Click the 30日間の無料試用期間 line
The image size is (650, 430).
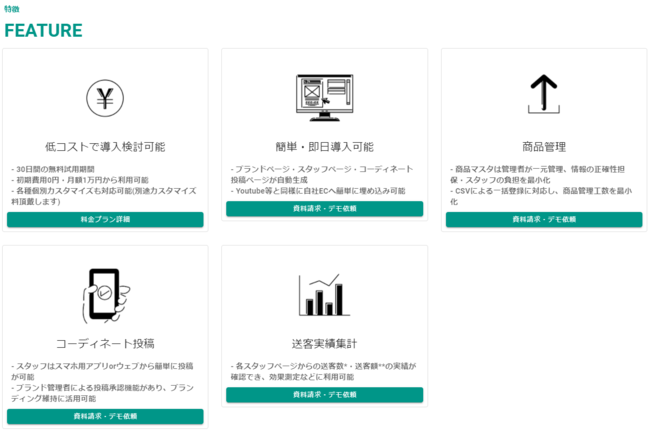(x=53, y=169)
